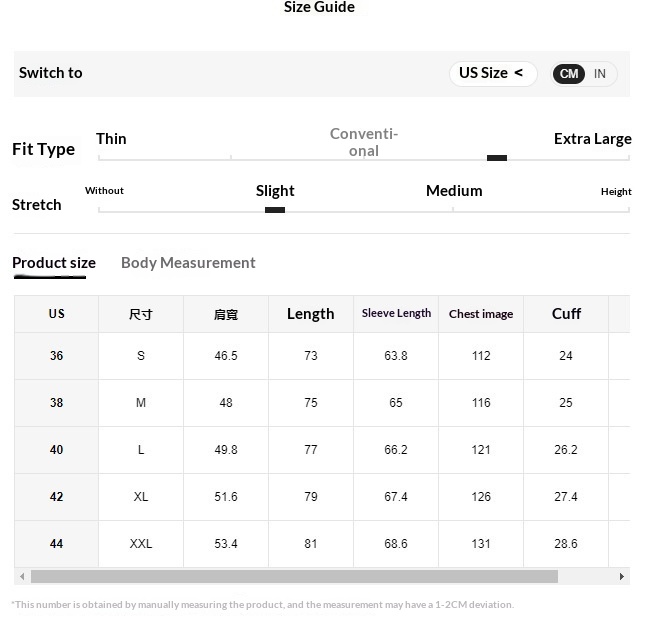The image size is (656, 620).
Task: Select the XL size cell
Action: coord(141,497)
